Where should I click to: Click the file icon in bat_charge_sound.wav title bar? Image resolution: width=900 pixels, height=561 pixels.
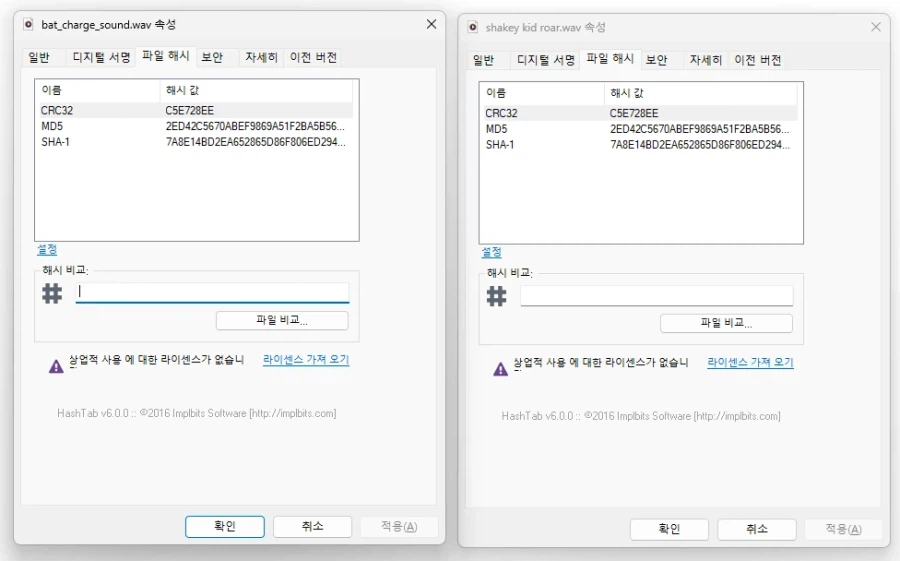(x=28, y=24)
